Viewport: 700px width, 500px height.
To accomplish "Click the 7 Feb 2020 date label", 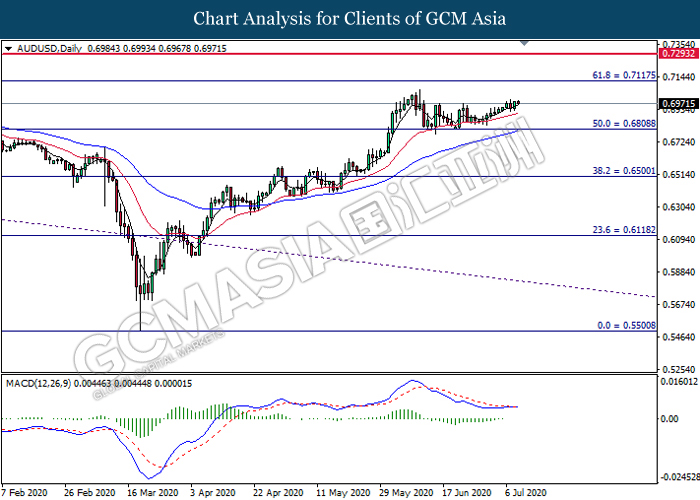I will tap(25, 493).
